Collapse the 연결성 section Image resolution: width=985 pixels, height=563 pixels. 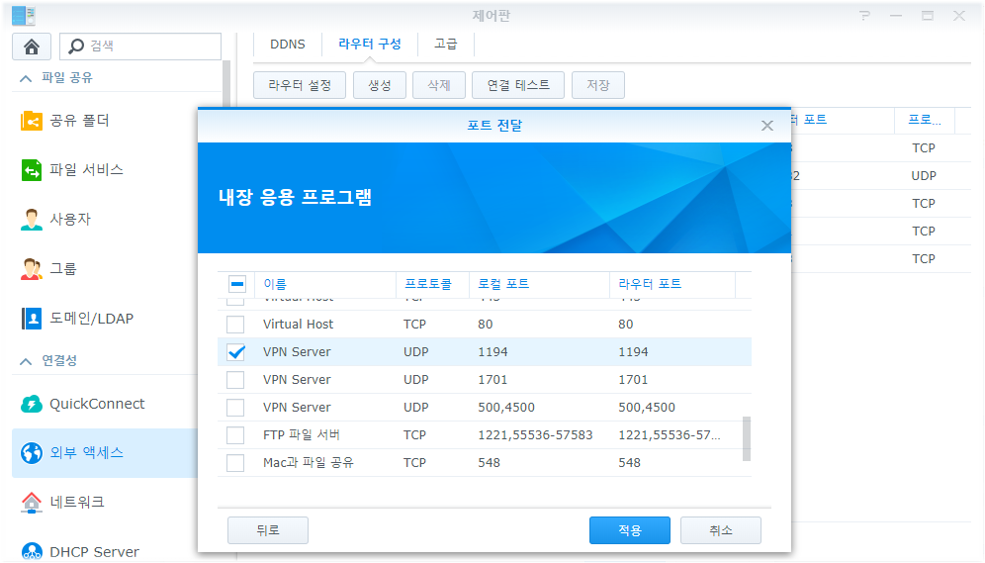point(26,361)
